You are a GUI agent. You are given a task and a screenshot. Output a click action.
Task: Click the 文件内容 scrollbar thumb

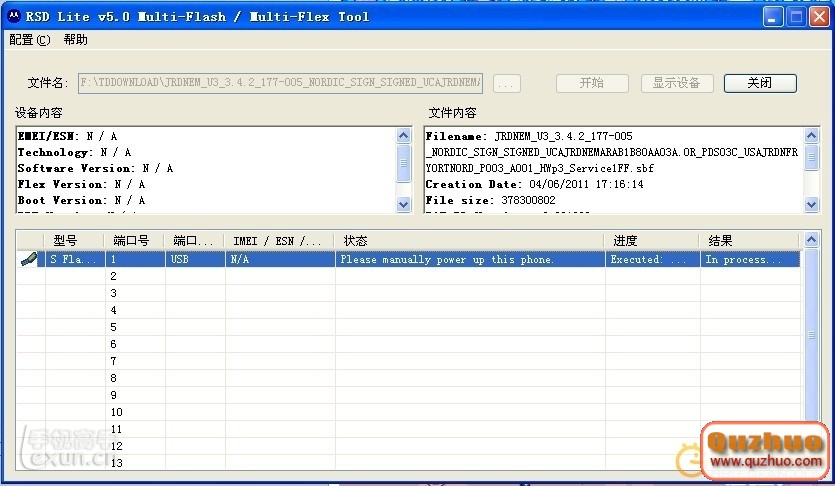click(811, 157)
